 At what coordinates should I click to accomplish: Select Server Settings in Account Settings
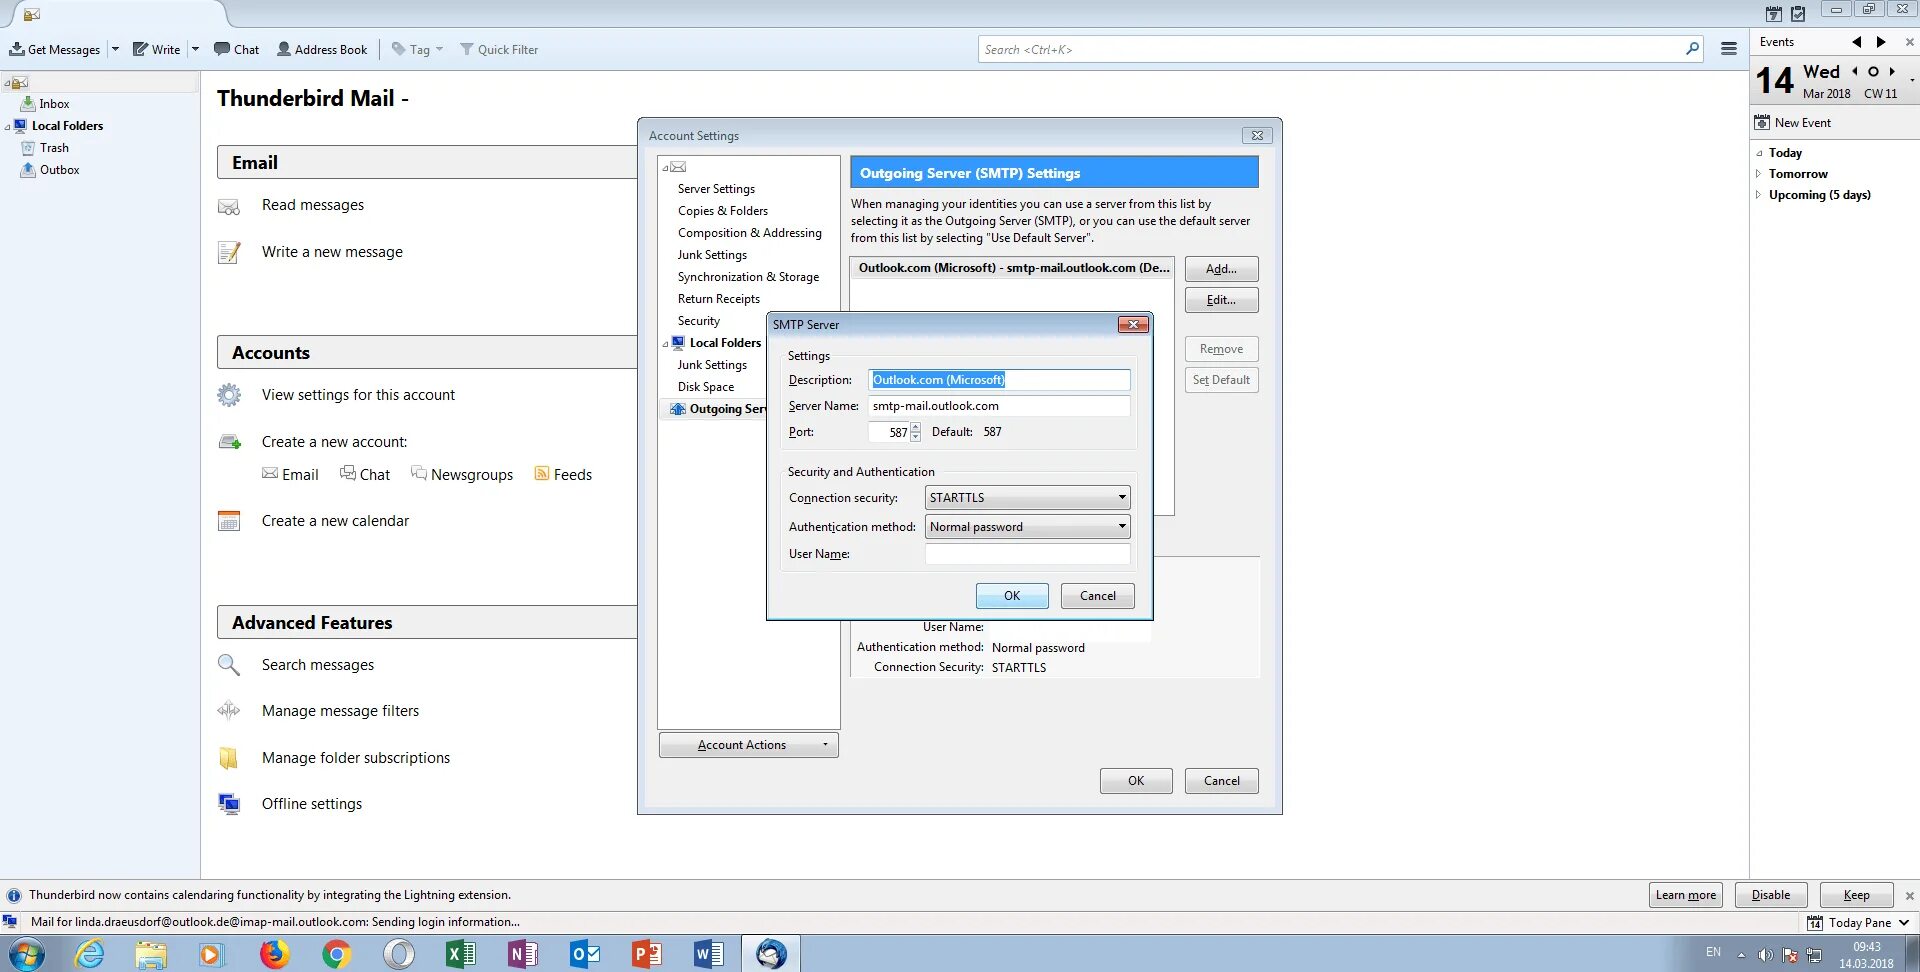(x=716, y=189)
